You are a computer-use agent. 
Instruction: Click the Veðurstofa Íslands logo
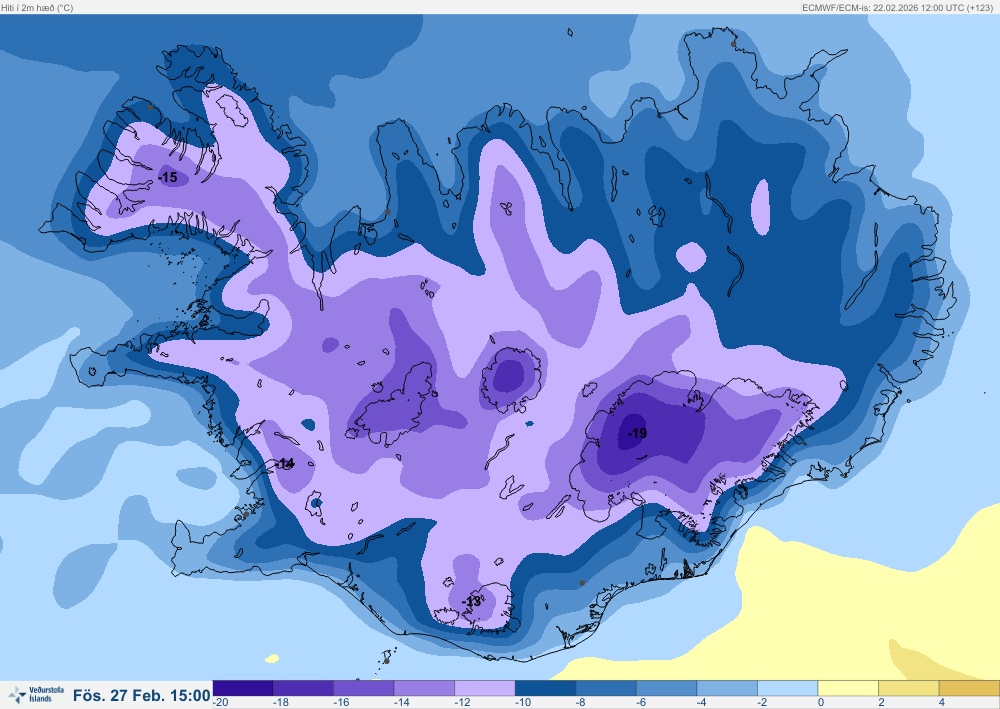click(x=37, y=694)
